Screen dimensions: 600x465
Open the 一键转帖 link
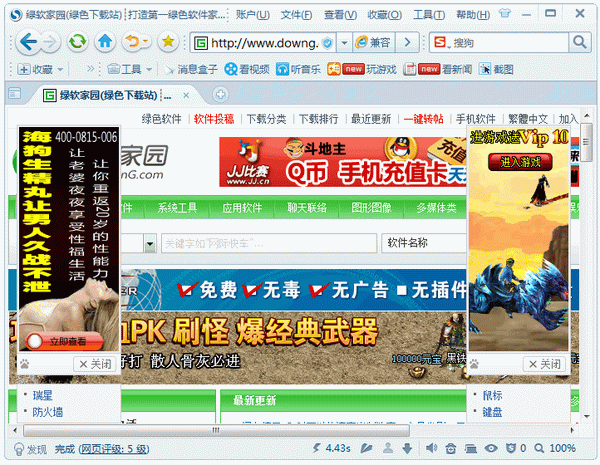(423, 119)
